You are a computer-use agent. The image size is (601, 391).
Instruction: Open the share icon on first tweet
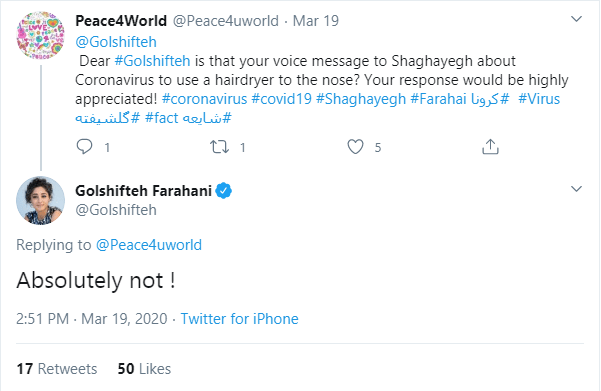(490, 147)
